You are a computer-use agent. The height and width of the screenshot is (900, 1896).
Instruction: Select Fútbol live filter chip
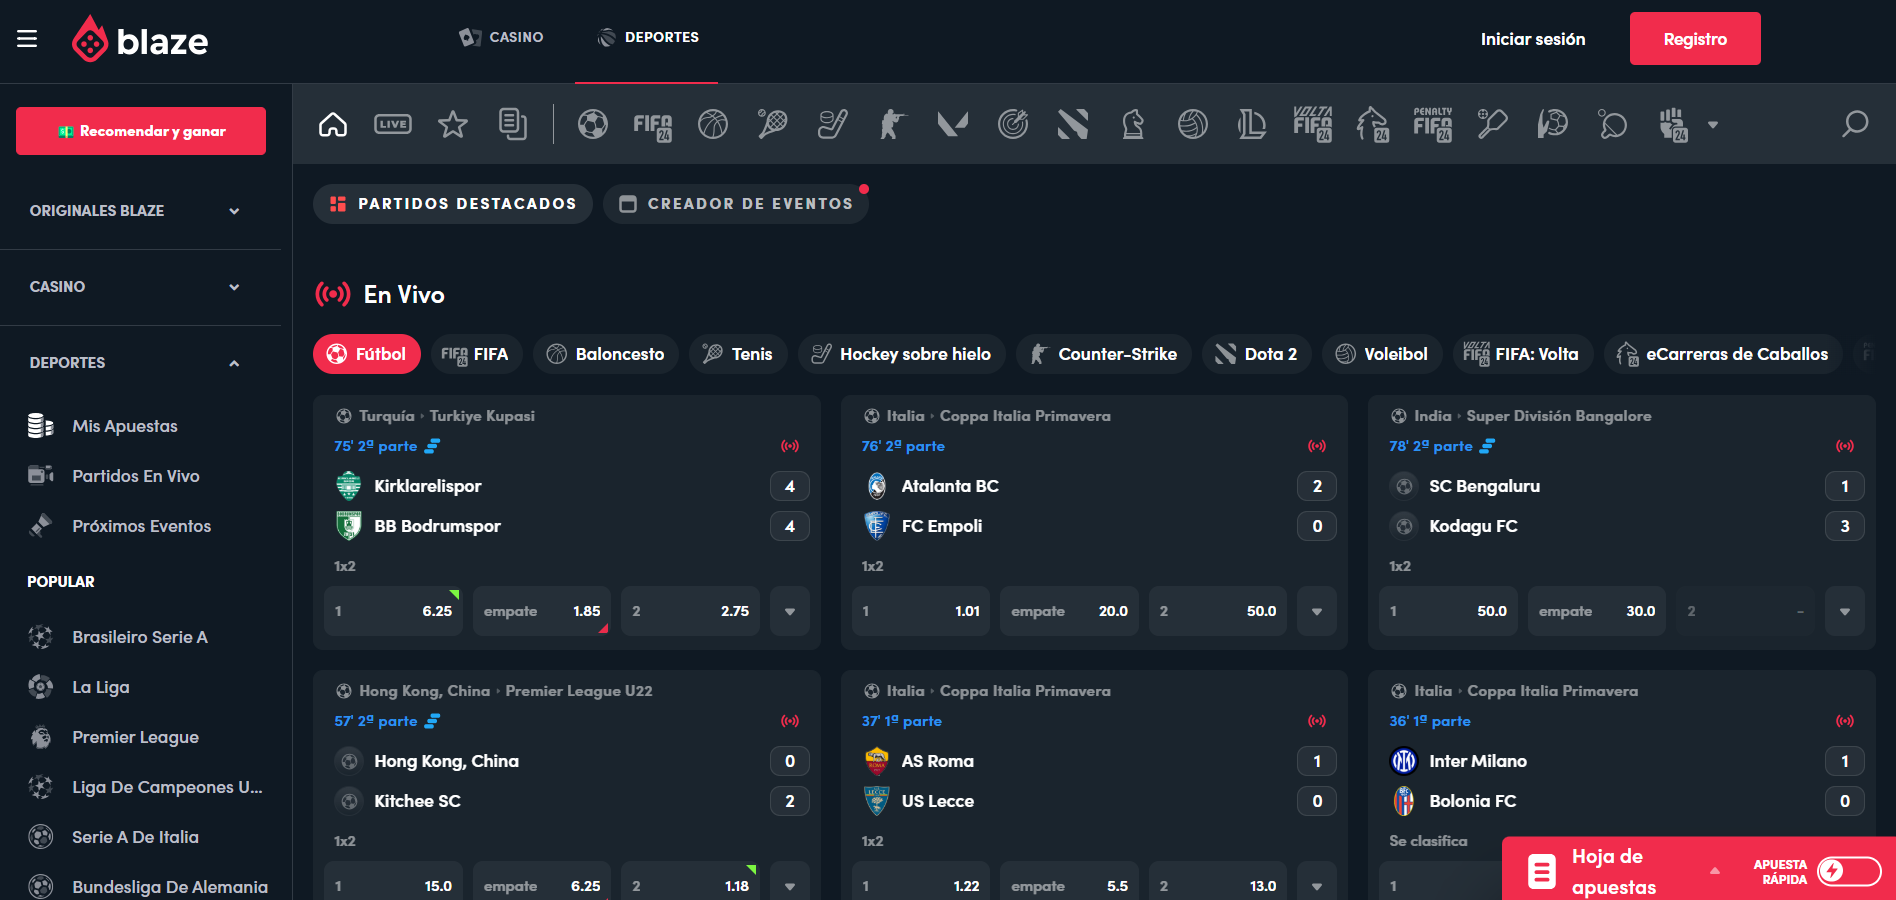point(367,354)
